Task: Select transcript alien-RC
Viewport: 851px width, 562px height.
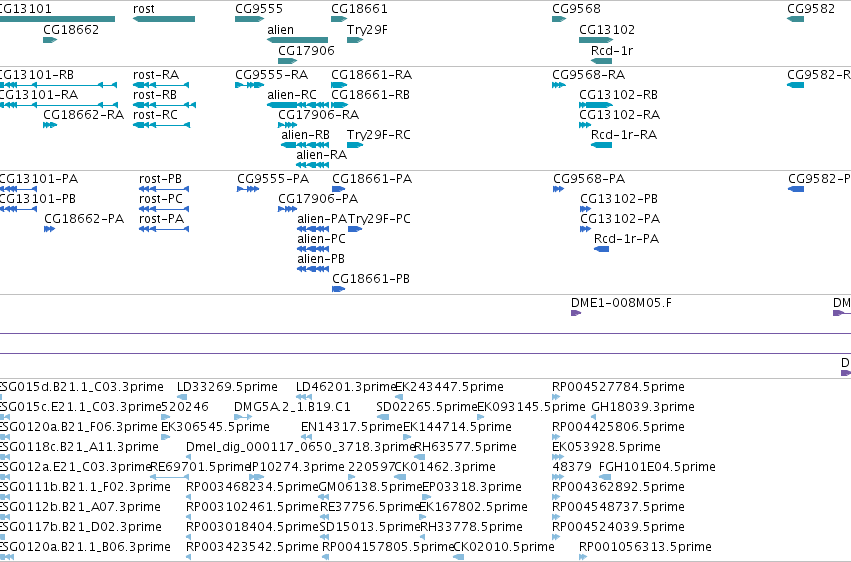Action: tap(298, 105)
